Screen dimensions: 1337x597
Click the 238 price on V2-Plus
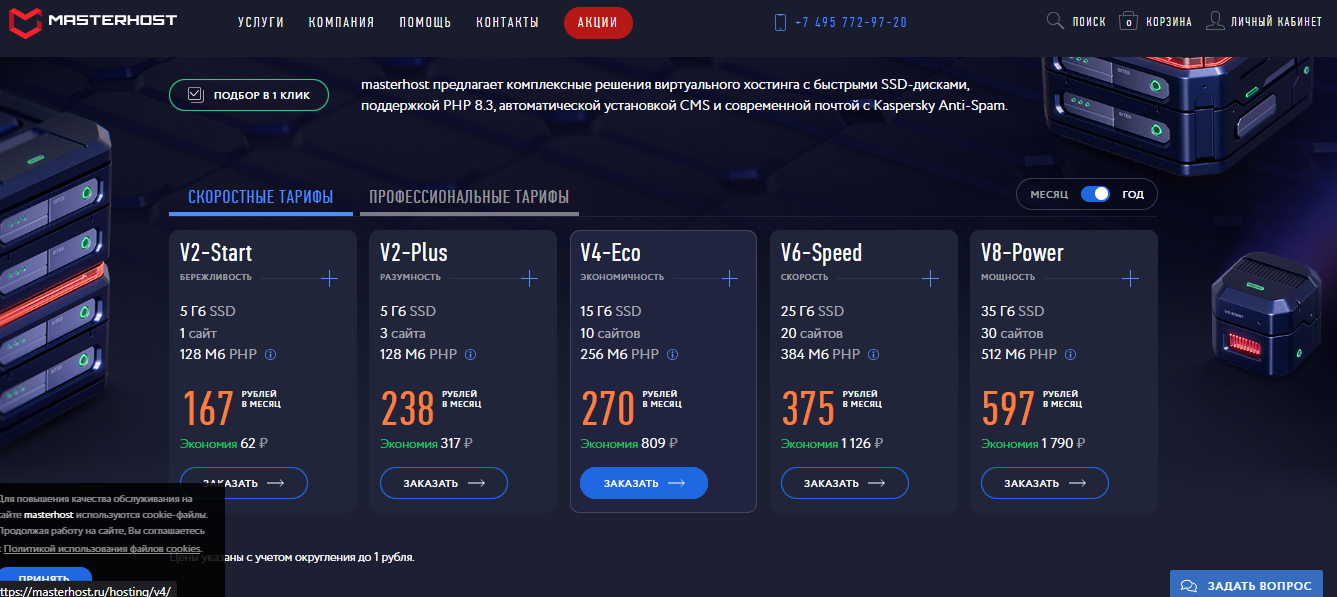[x=408, y=408]
